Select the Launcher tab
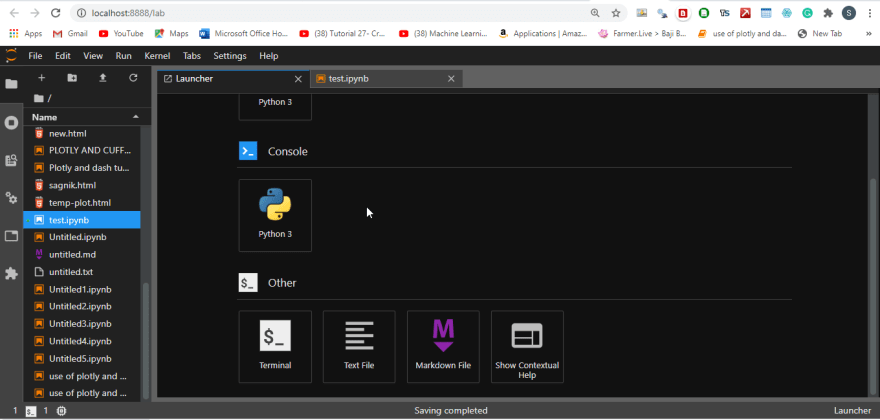This screenshot has height=420, width=880. pos(233,79)
